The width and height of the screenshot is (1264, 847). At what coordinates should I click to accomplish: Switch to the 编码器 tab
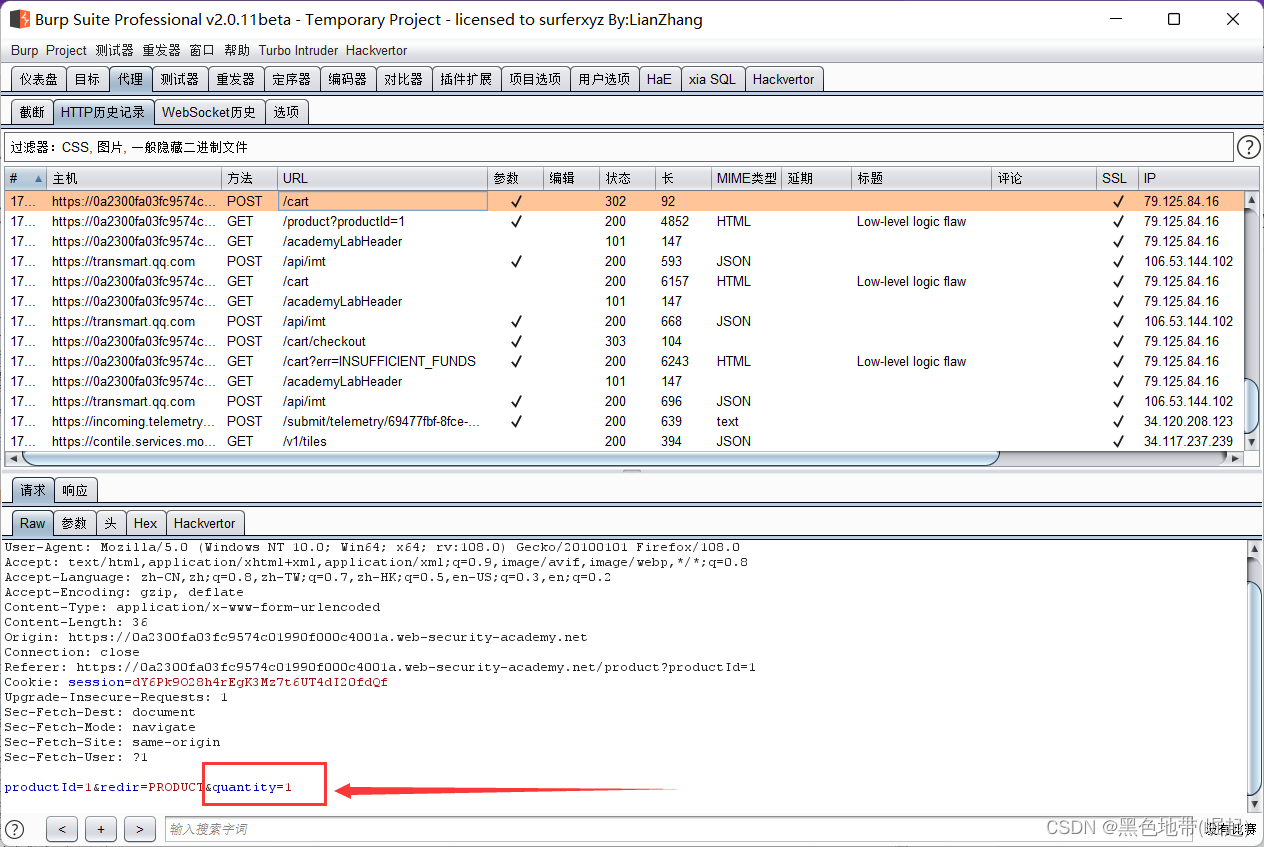point(348,79)
